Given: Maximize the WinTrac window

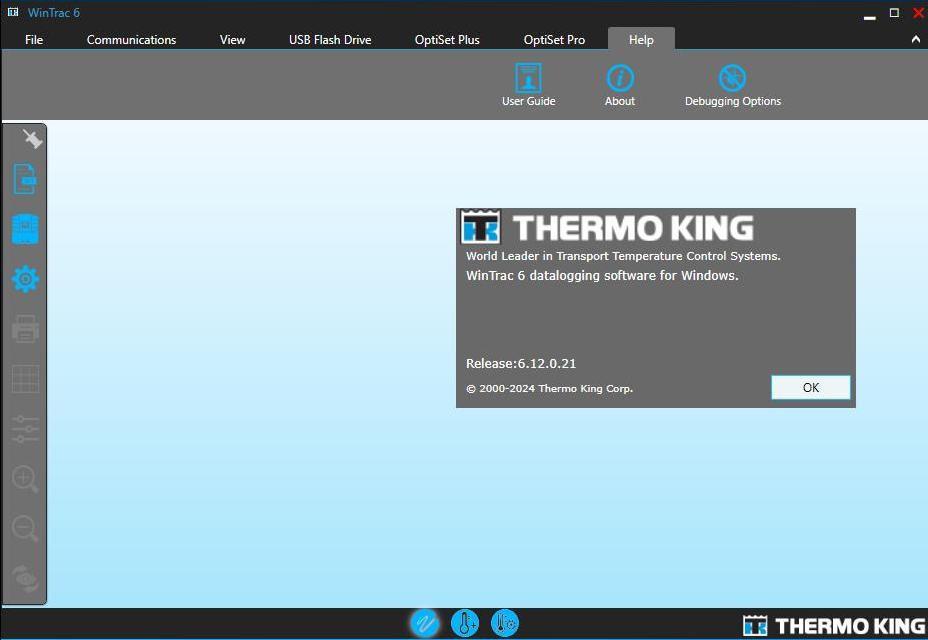Looking at the screenshot, I should (894, 12).
